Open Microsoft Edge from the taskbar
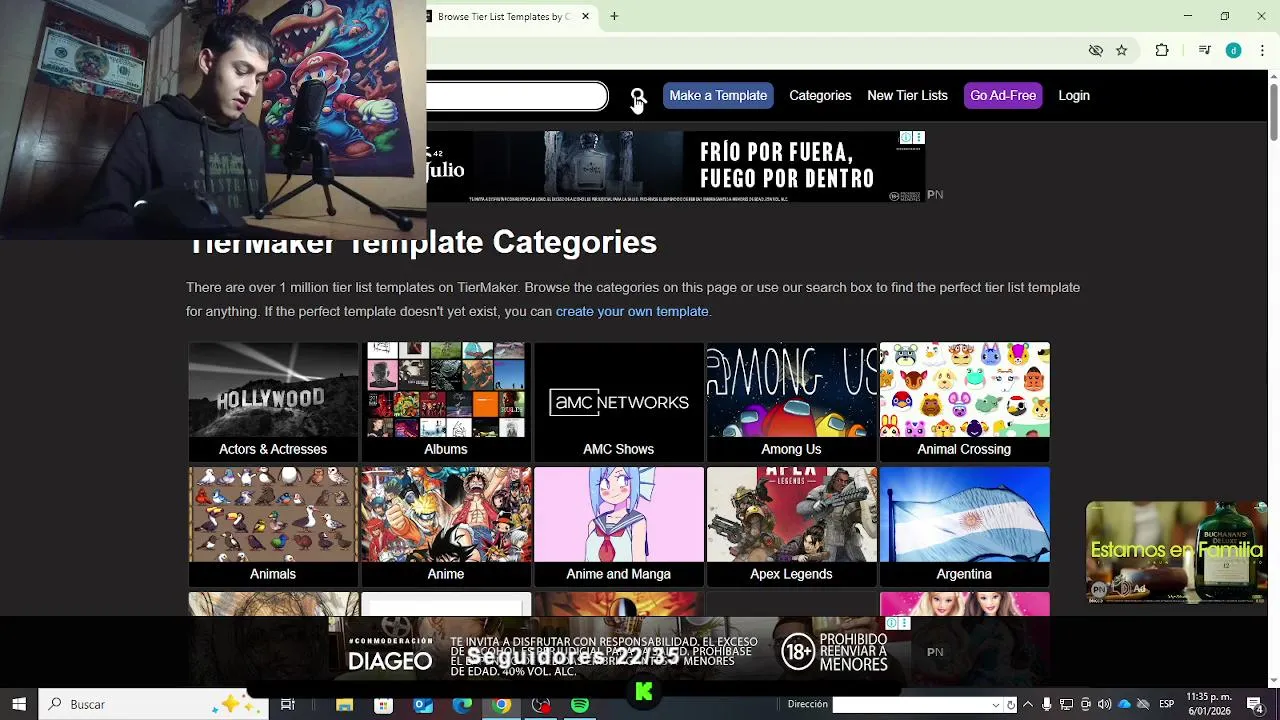This screenshot has width=1280, height=720. 462,705
